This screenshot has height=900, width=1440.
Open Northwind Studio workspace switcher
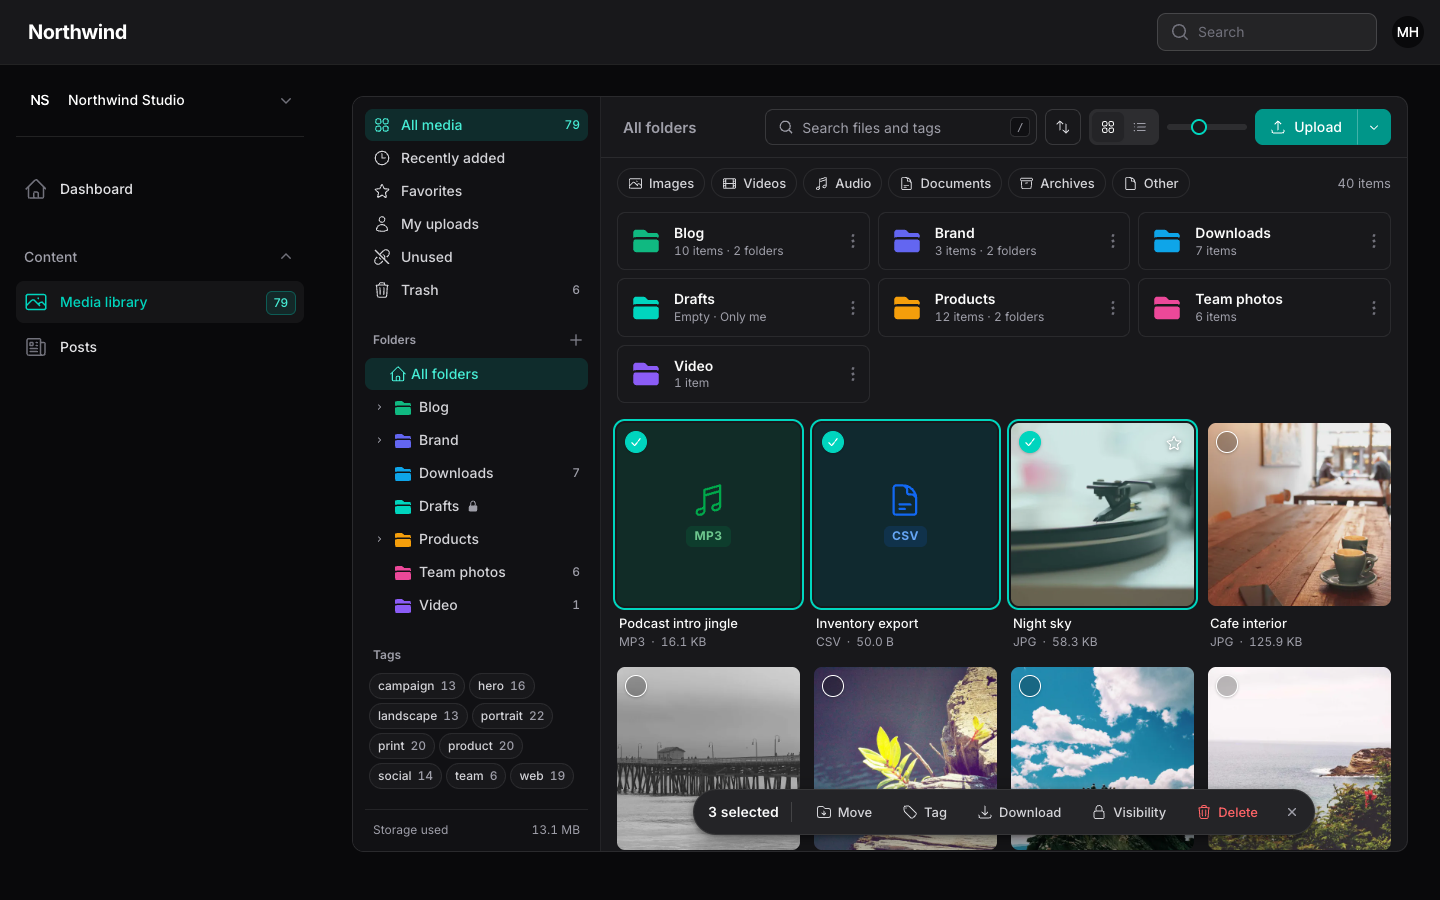click(160, 100)
